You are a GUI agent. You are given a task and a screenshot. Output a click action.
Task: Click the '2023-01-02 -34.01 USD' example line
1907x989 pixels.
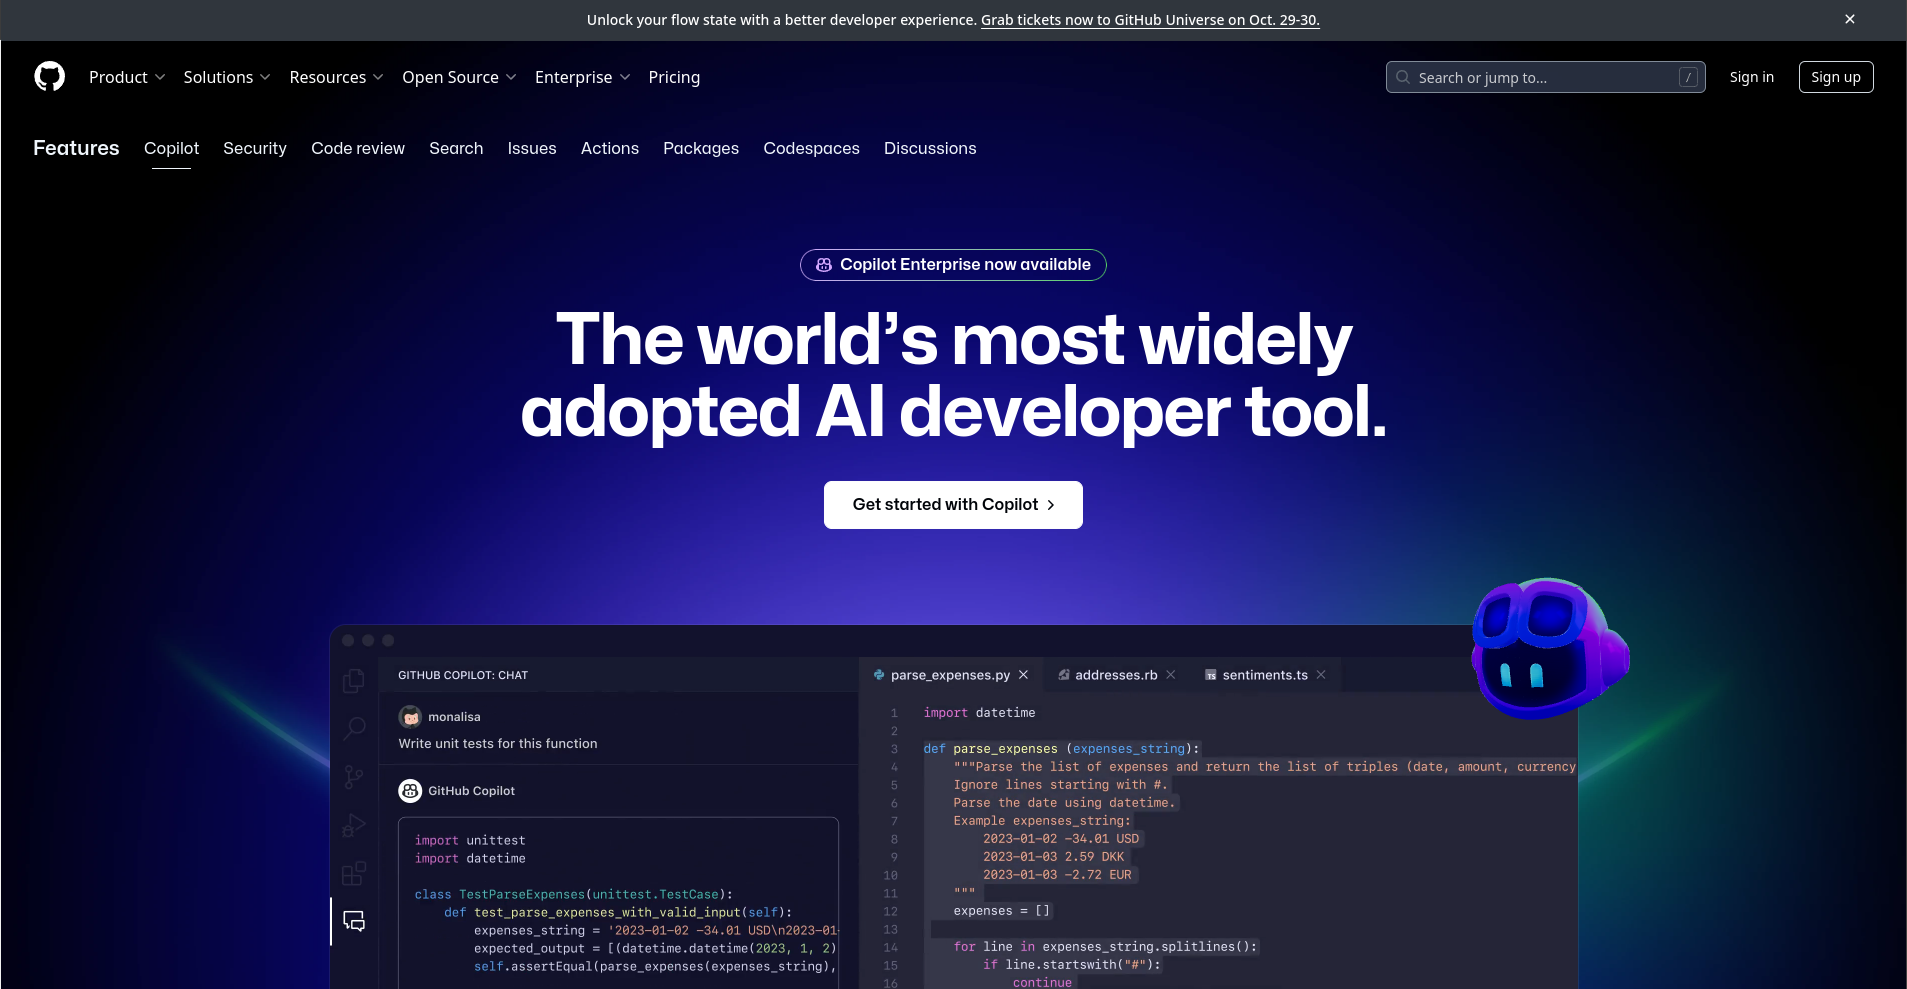point(1061,839)
